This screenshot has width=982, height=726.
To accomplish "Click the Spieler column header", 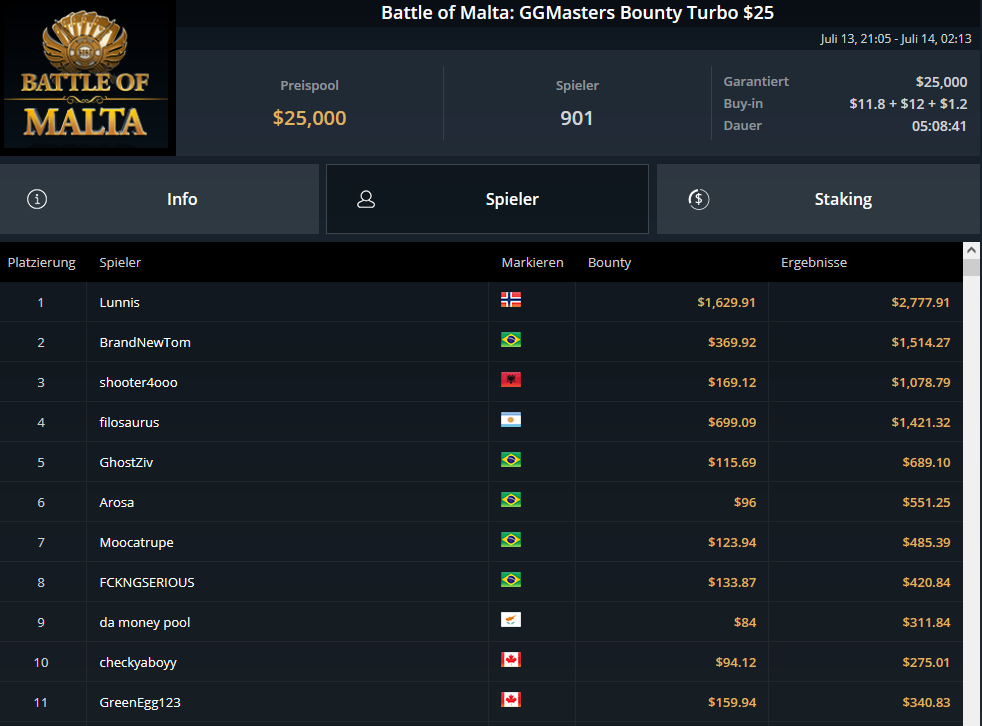I will click(120, 262).
